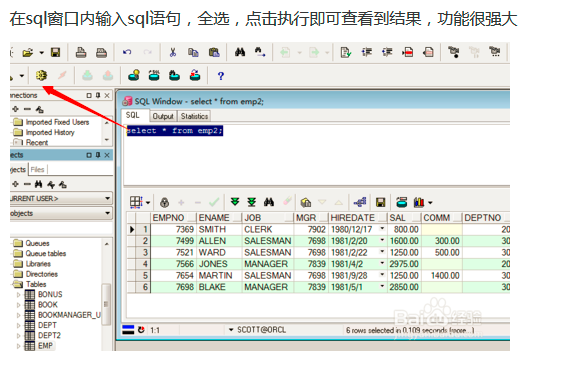Click the Paste clipboard icon
Image resolution: width=582 pixels, height=390 pixels.
(214, 52)
